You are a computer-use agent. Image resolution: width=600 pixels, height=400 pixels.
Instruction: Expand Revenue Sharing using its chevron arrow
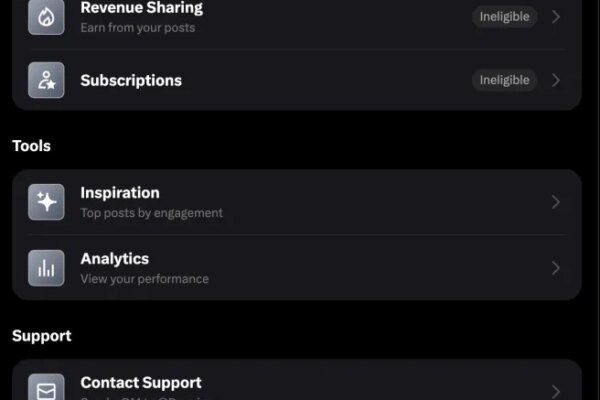coord(556,17)
